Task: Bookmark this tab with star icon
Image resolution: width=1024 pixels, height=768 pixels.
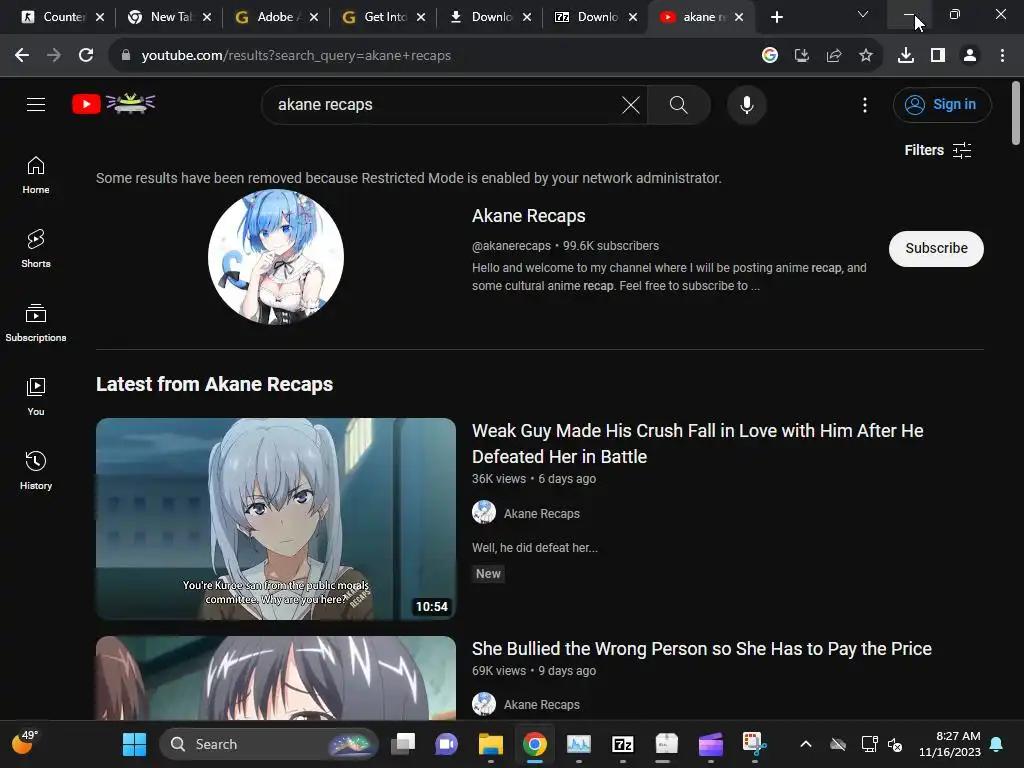Action: click(866, 56)
